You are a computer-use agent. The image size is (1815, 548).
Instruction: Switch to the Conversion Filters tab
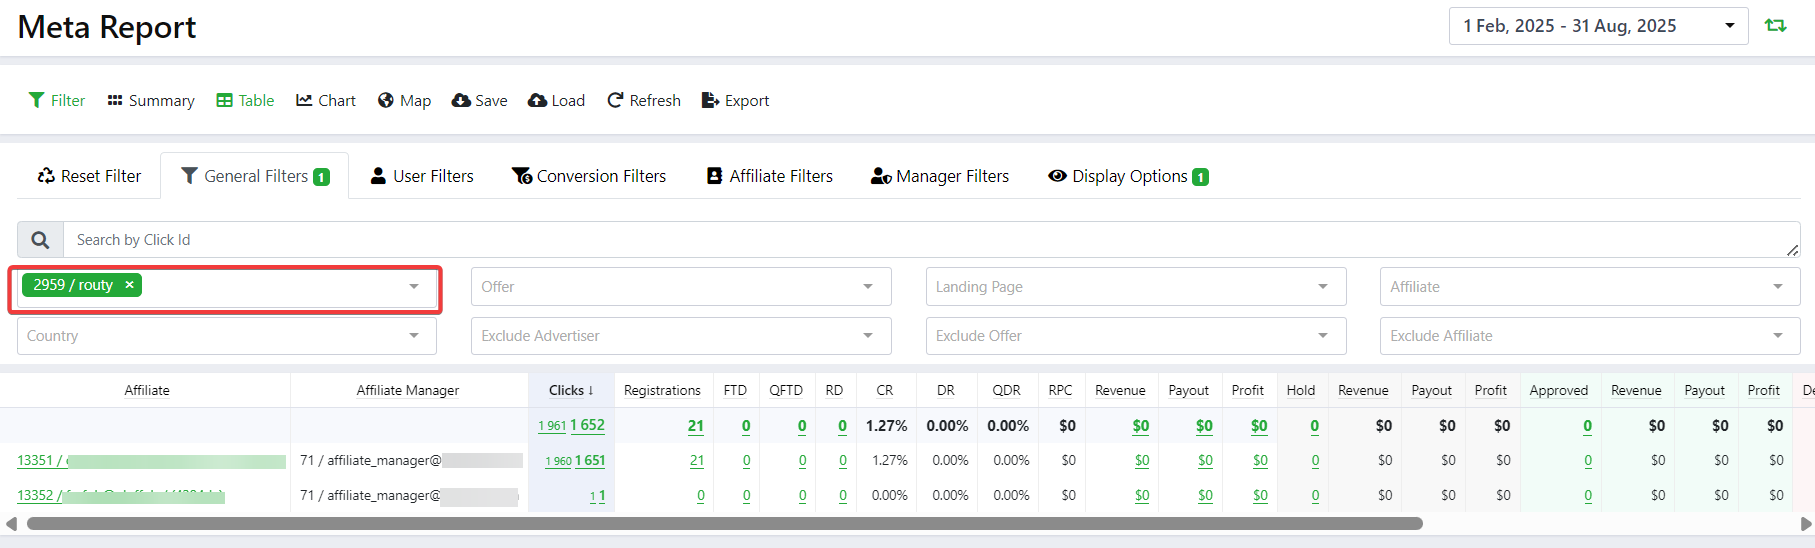(x=589, y=176)
